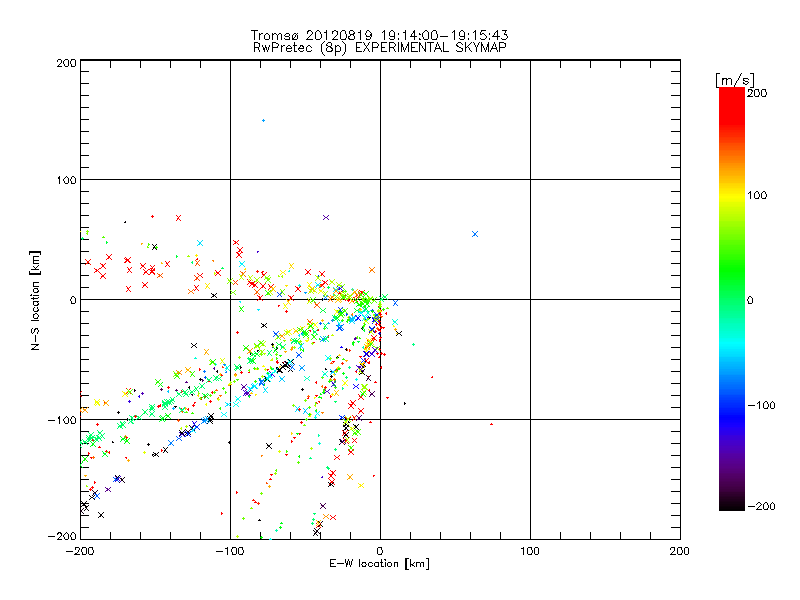This screenshot has width=800, height=600.
Task: Click the small blue dot near 150 km north
Action: pos(263,121)
